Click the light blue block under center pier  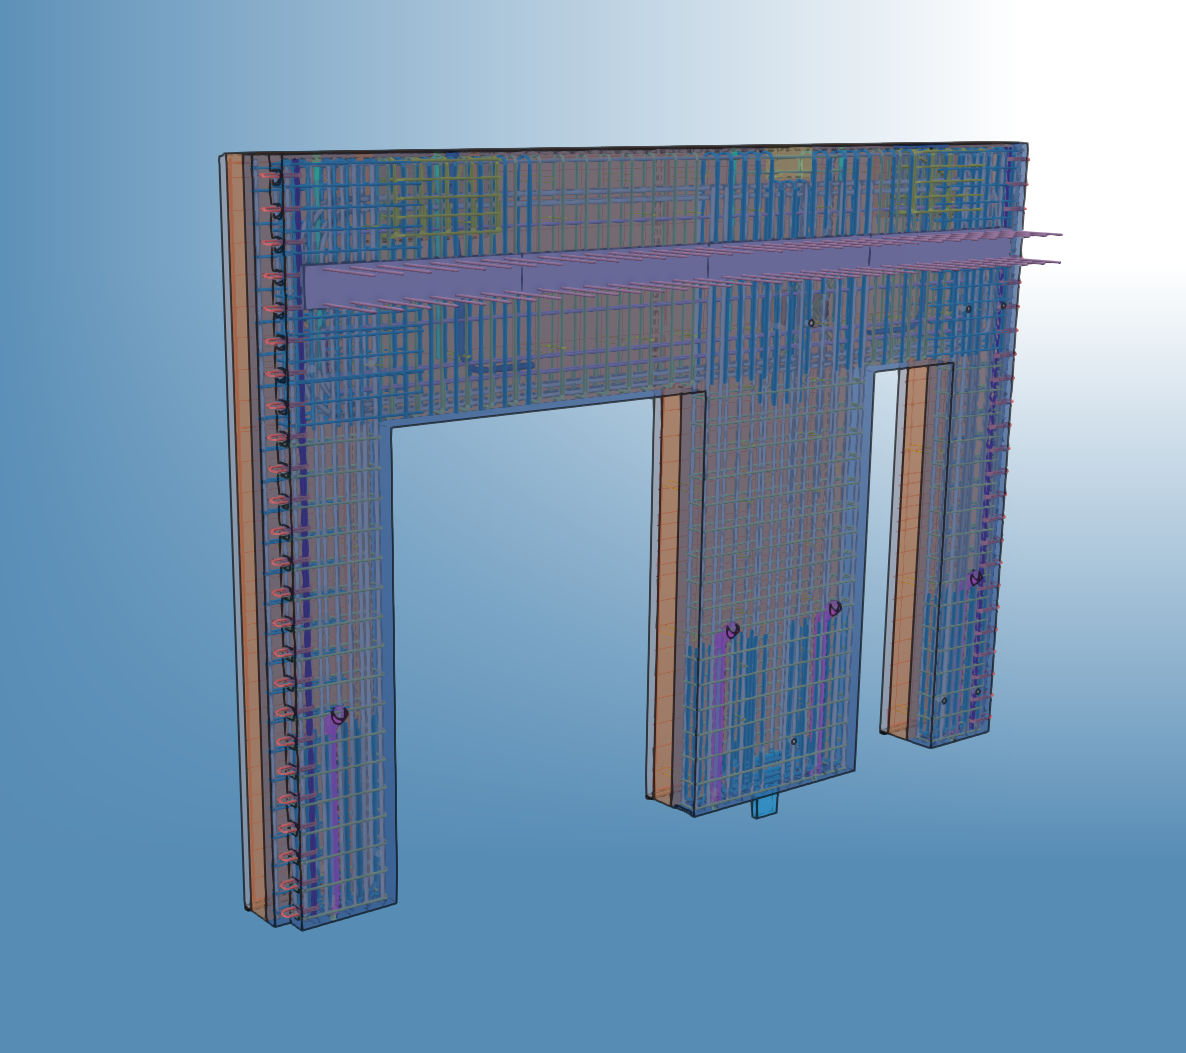point(765,806)
